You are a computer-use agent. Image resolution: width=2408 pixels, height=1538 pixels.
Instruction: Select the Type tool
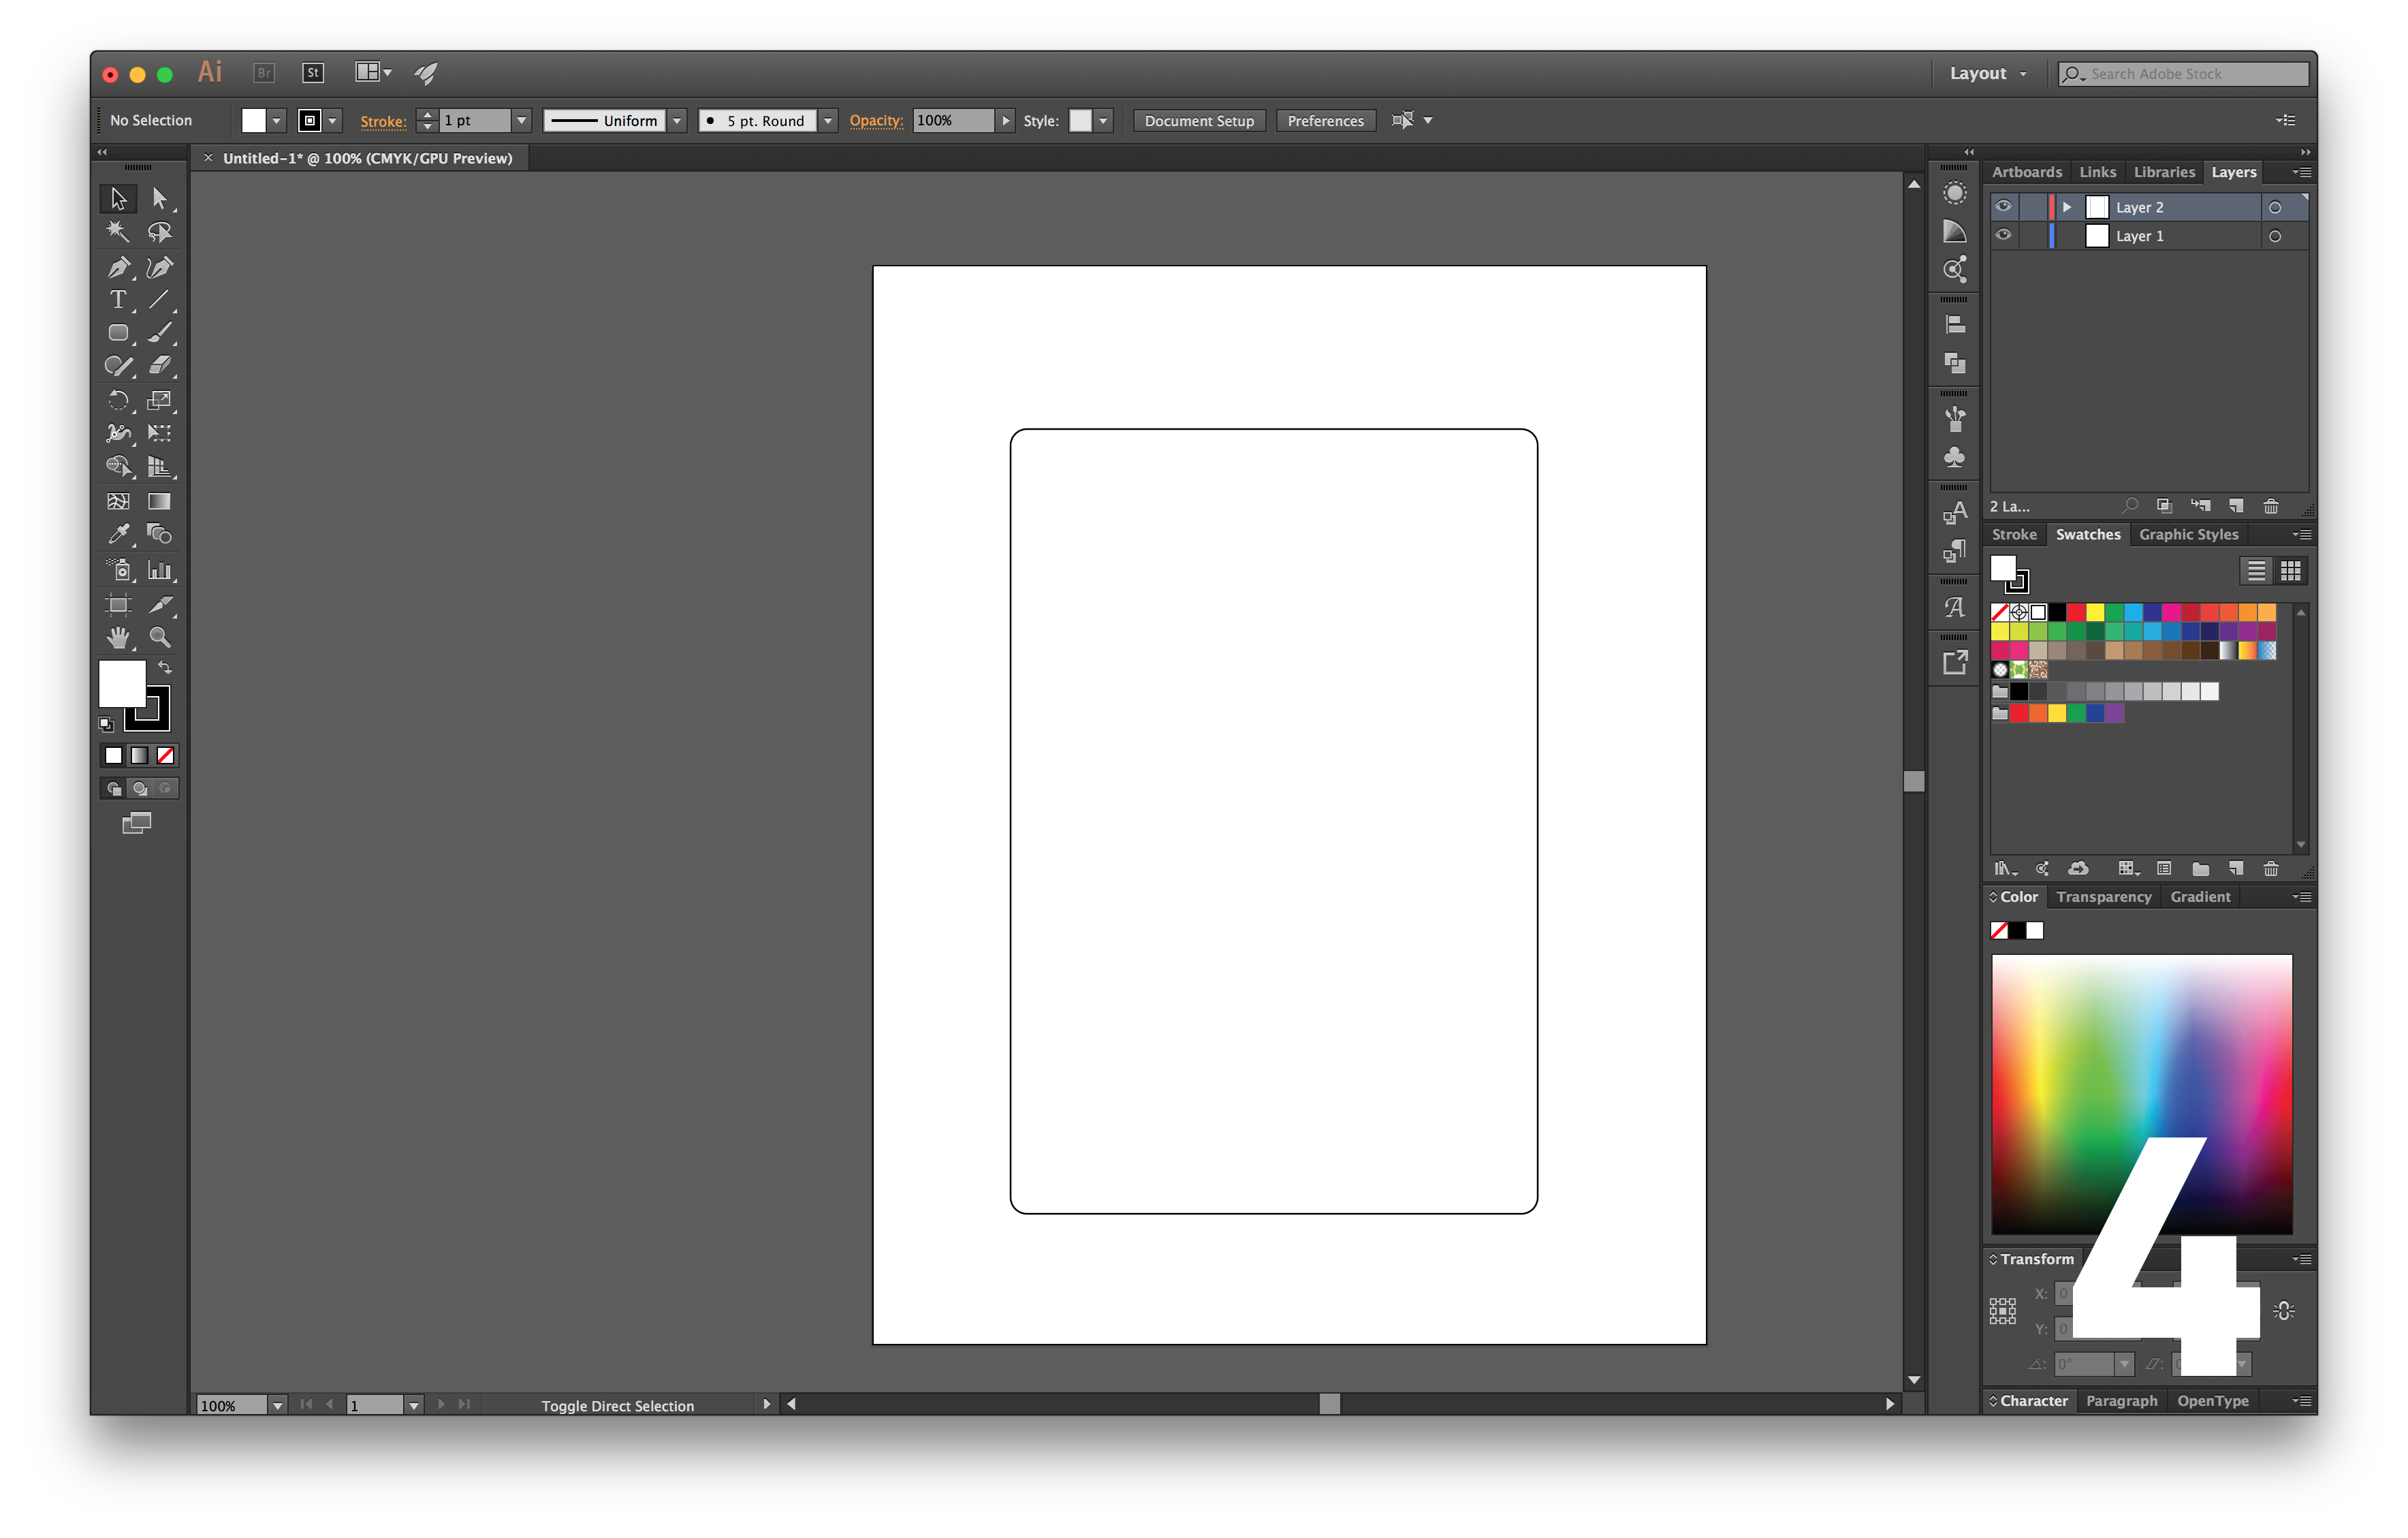(x=118, y=299)
